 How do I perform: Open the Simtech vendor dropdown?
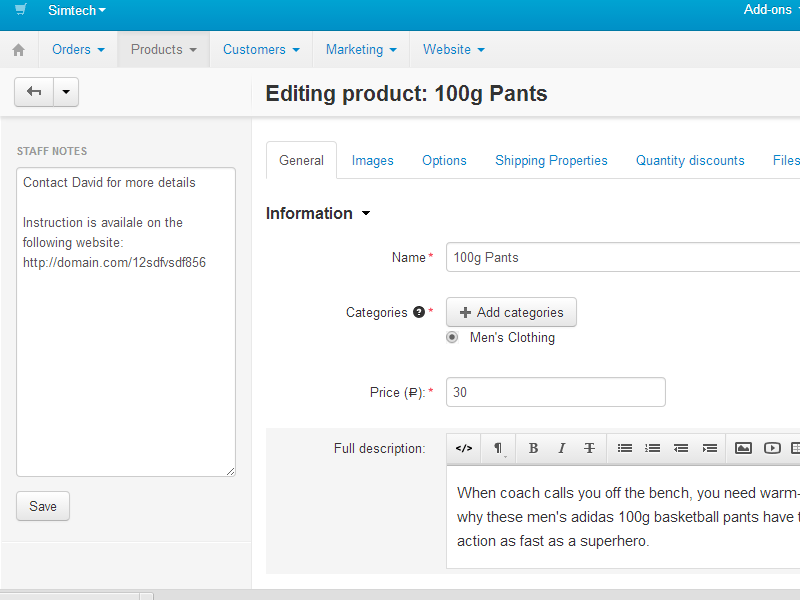[77, 10]
